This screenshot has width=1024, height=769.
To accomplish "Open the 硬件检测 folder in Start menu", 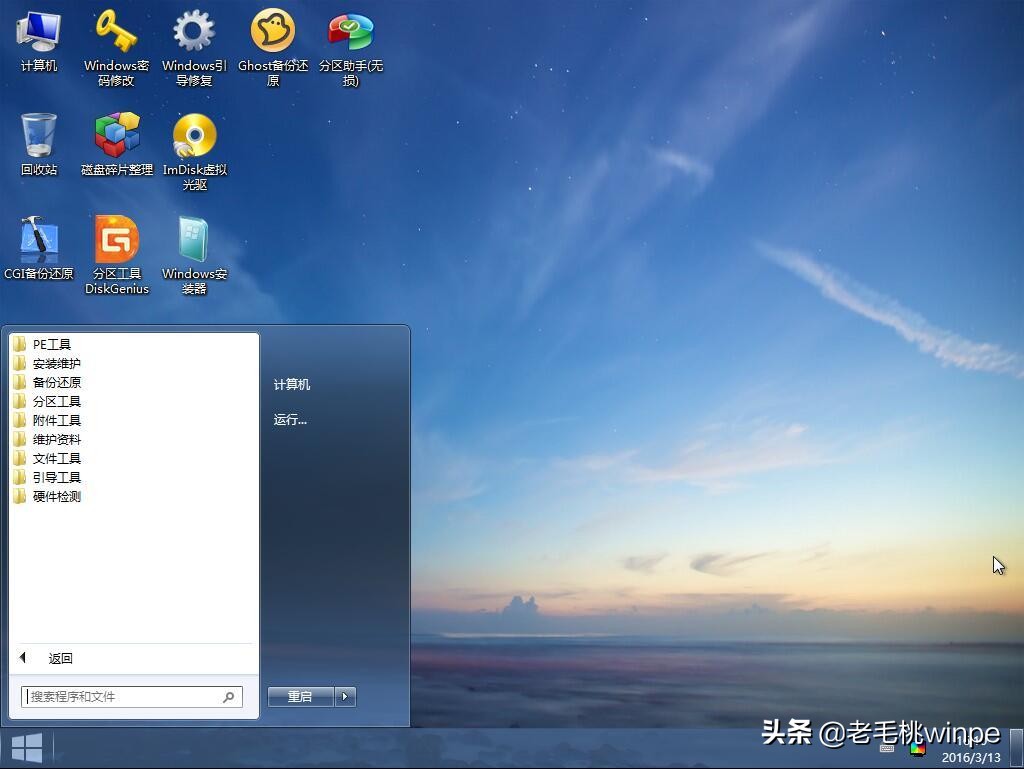I will point(55,496).
